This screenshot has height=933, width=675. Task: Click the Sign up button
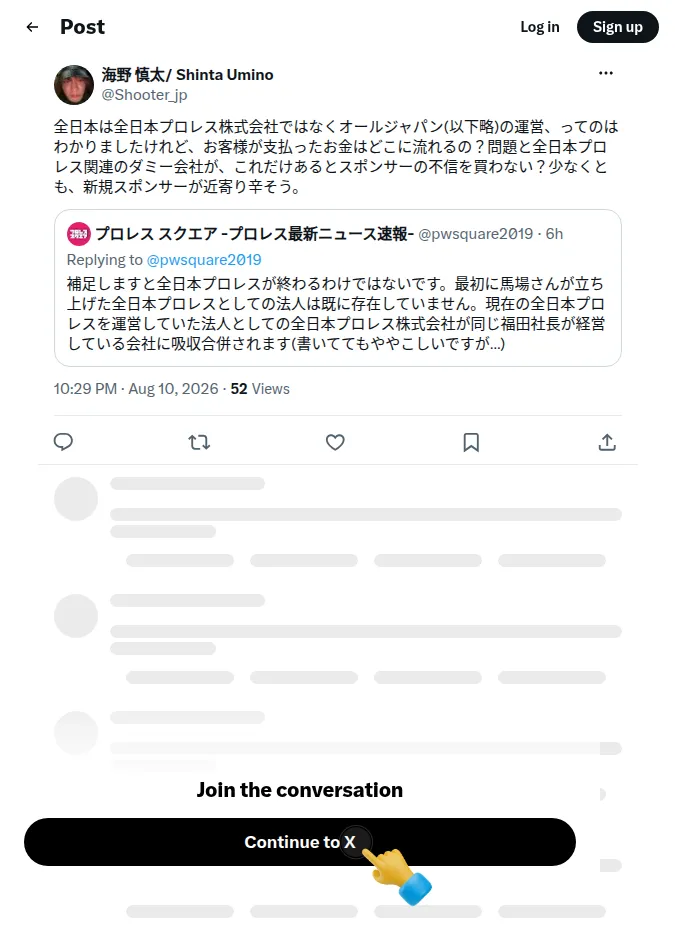pyautogui.click(x=617, y=27)
